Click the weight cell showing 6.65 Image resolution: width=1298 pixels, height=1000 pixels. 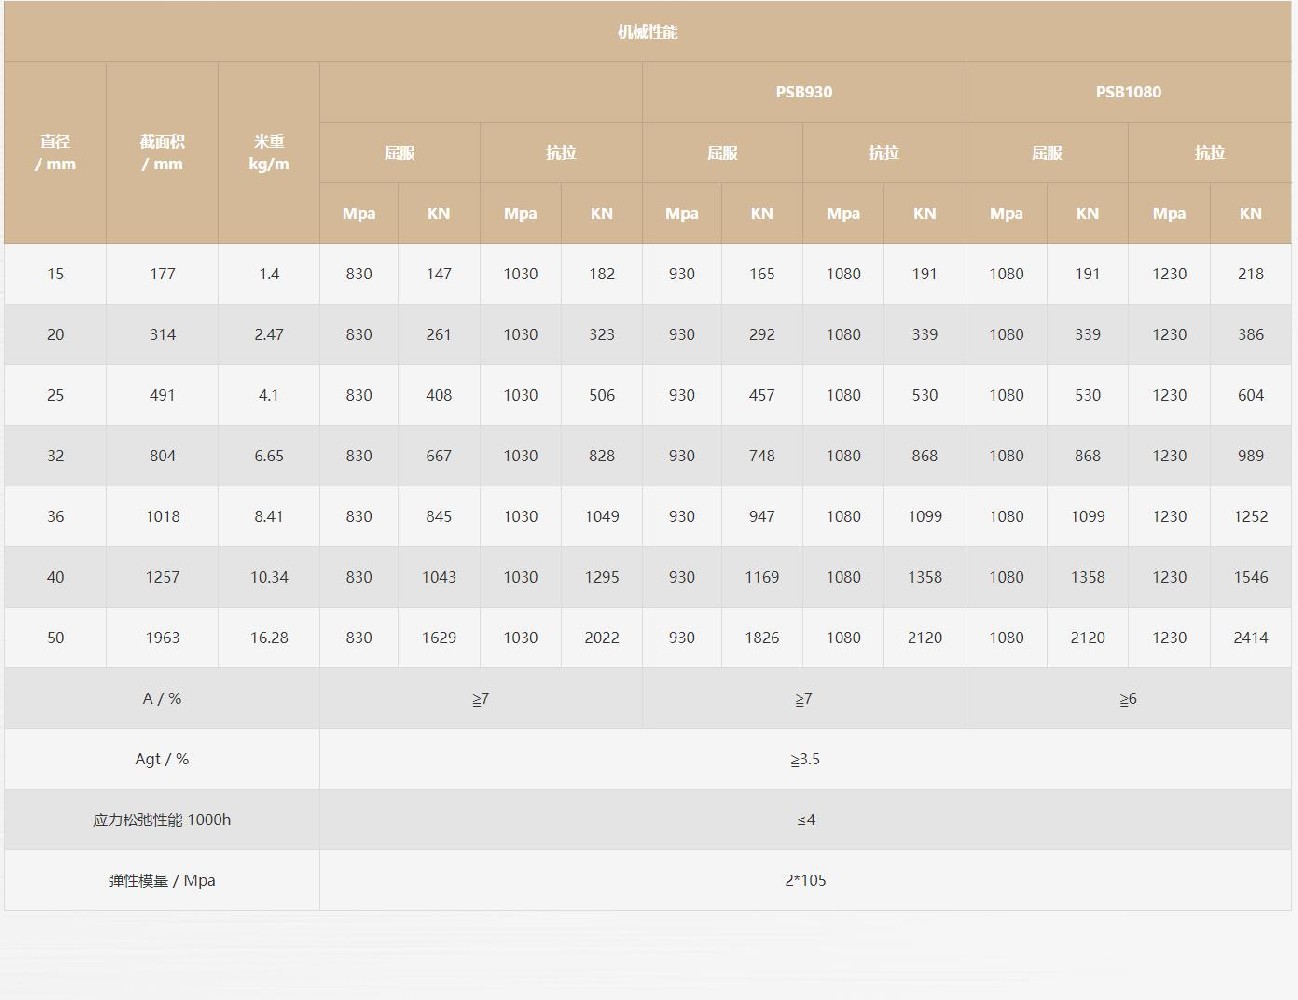click(269, 456)
